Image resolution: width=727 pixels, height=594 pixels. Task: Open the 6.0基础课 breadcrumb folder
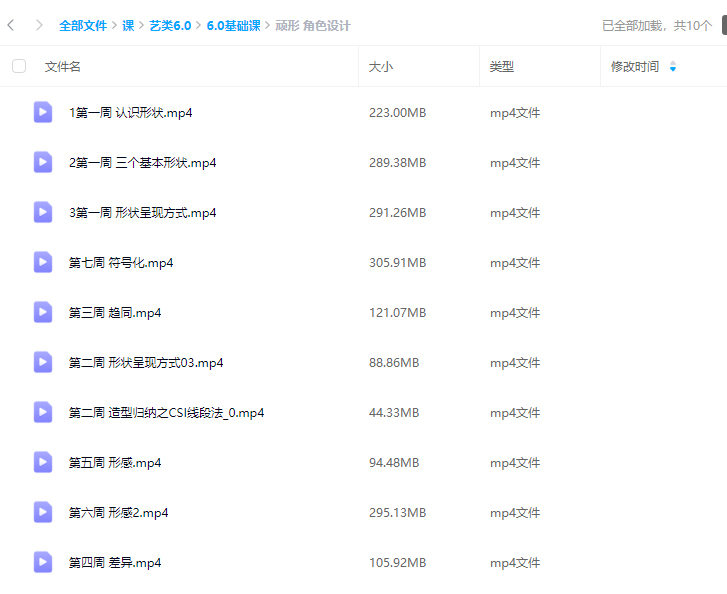233,26
